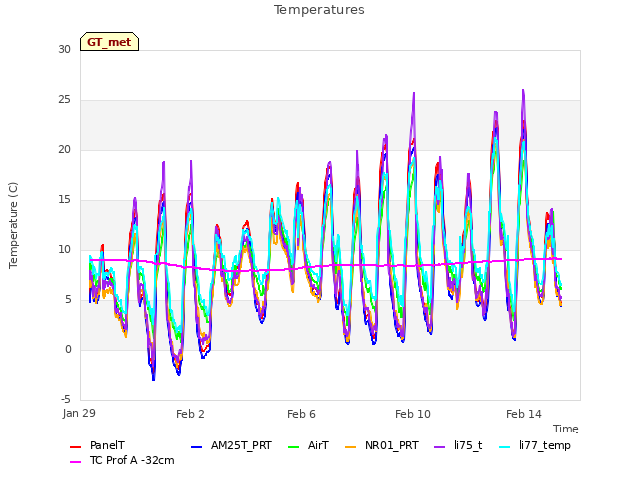Viewport: 640px width, 480px height.
Task: Click the blue AM25T_PRT legend color marker
Action: click(x=196, y=447)
